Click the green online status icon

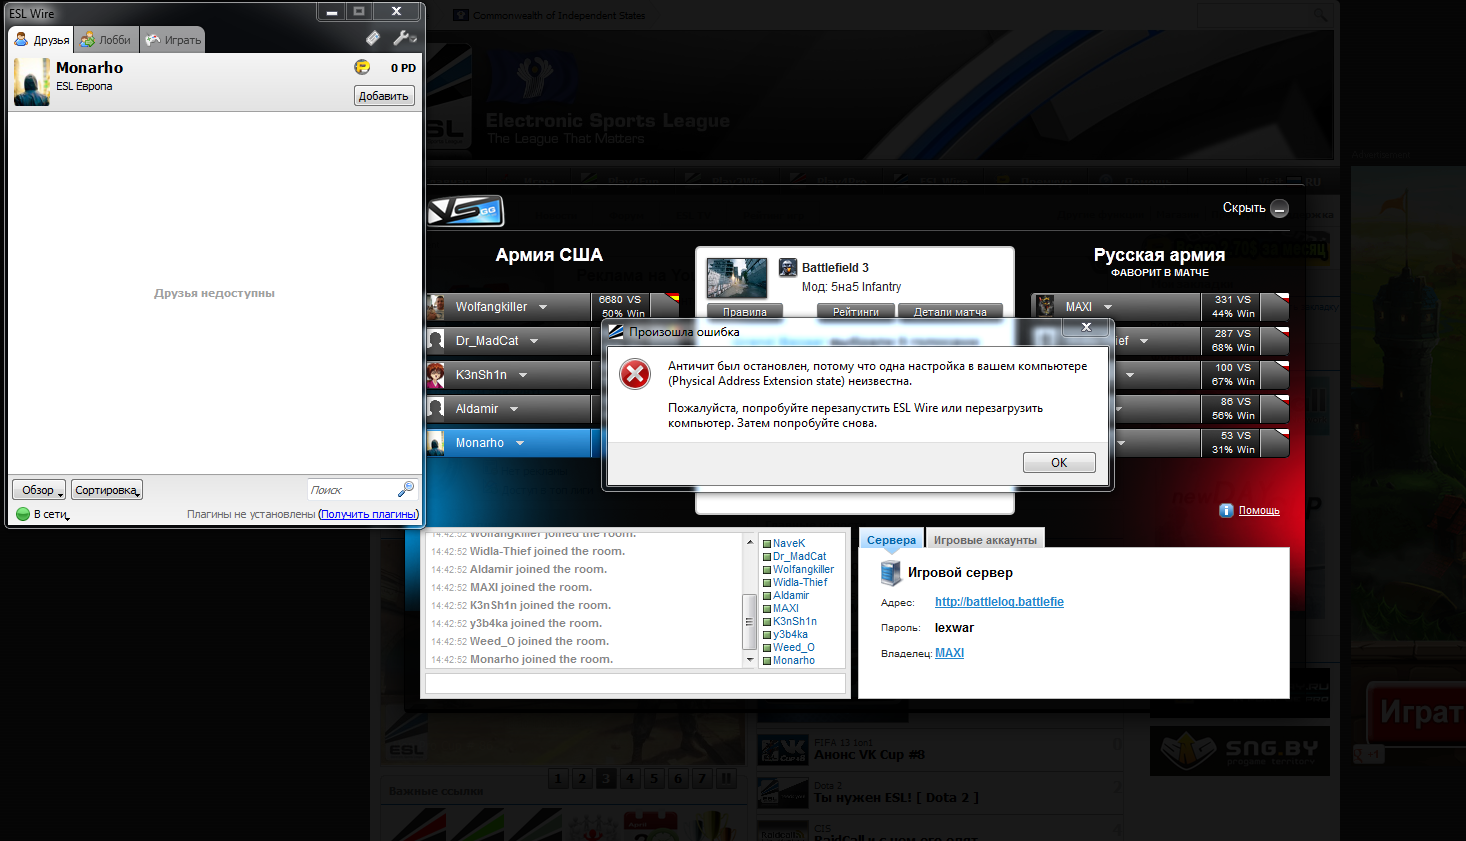[x=23, y=514]
